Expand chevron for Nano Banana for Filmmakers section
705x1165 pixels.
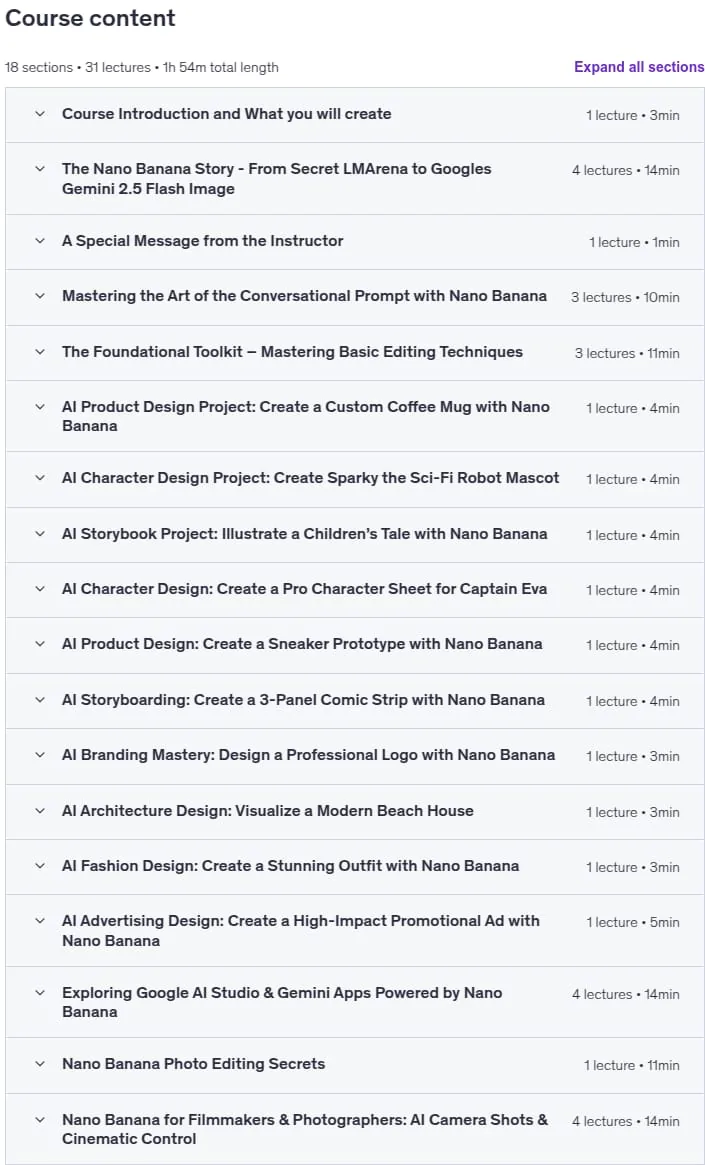(40, 1119)
